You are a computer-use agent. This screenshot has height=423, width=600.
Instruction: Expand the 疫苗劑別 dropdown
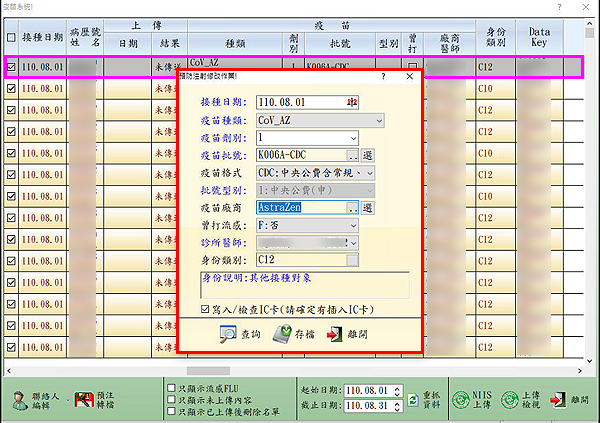353,137
